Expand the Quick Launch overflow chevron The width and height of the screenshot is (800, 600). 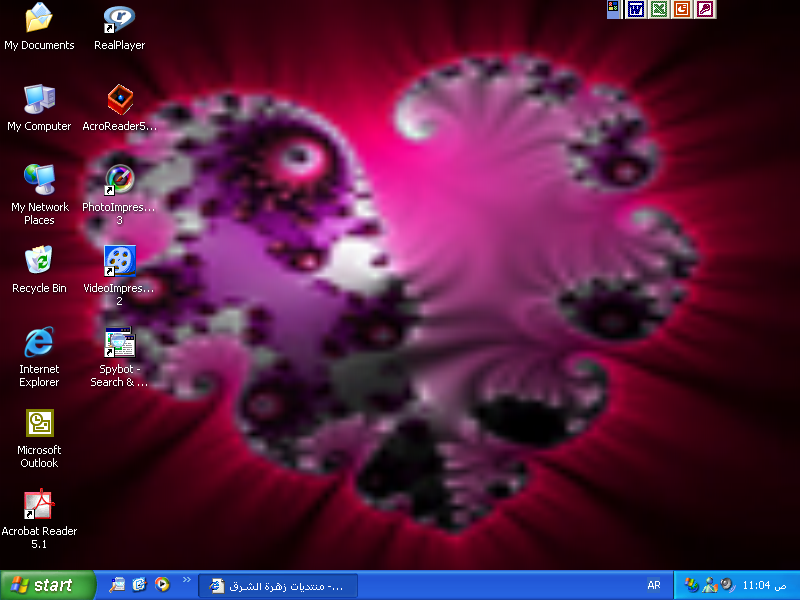pyautogui.click(x=186, y=581)
